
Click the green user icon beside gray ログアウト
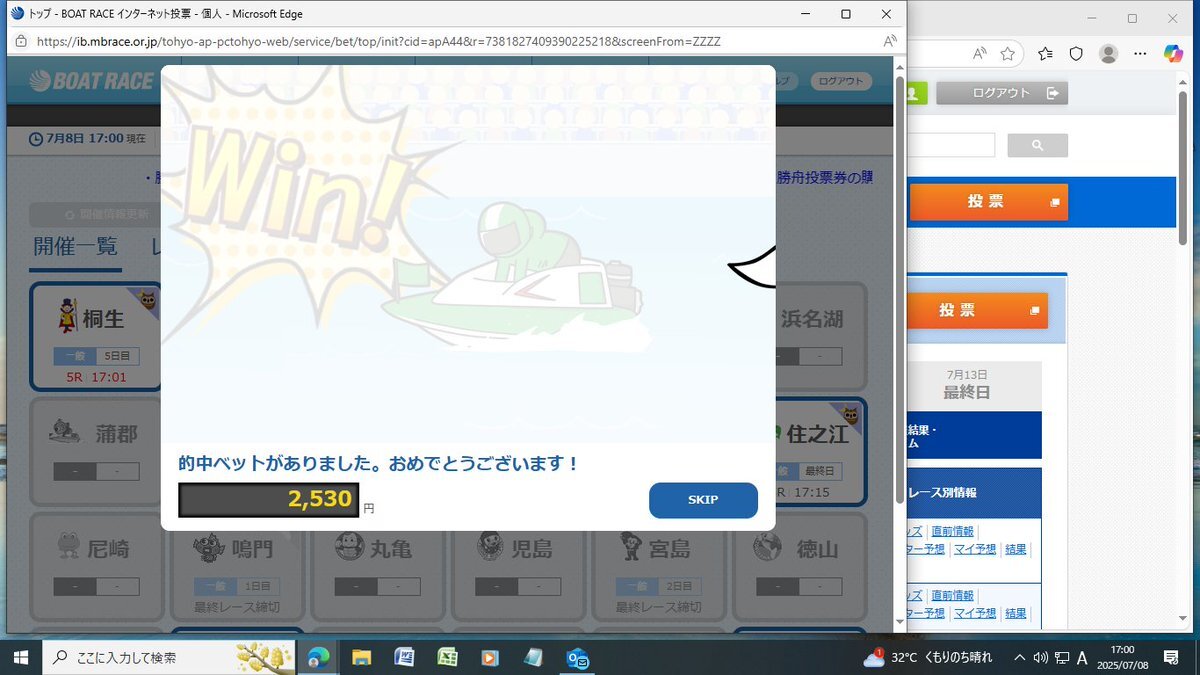tap(917, 93)
